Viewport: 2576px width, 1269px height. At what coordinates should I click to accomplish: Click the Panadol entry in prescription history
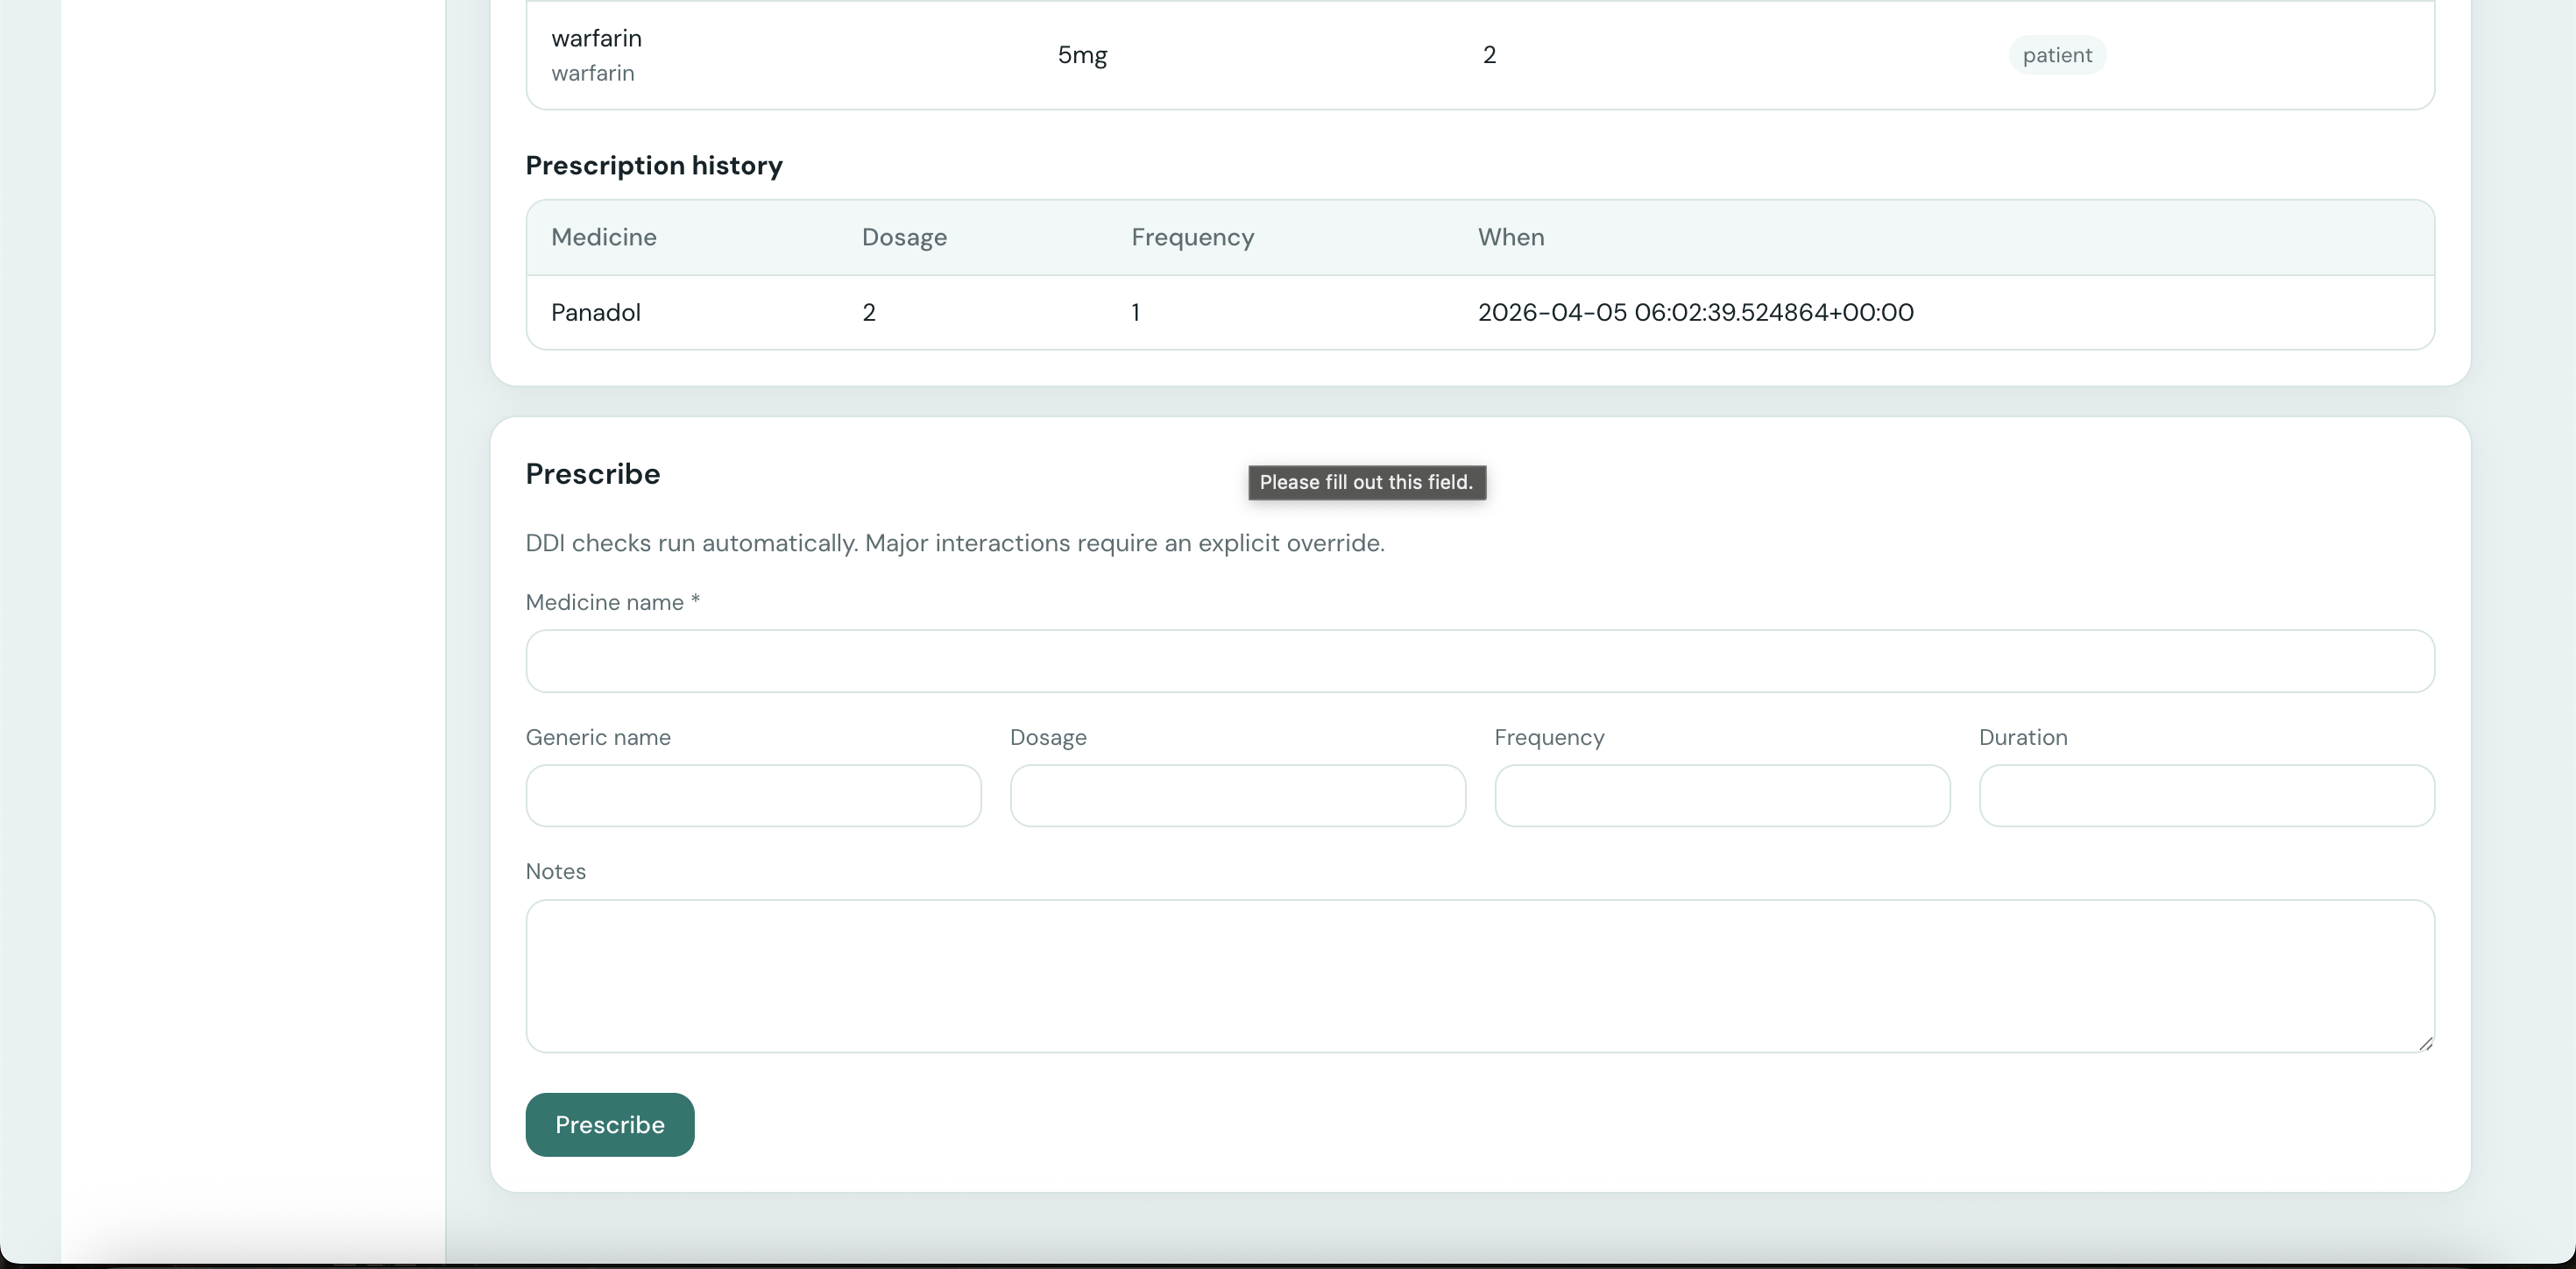coord(596,313)
